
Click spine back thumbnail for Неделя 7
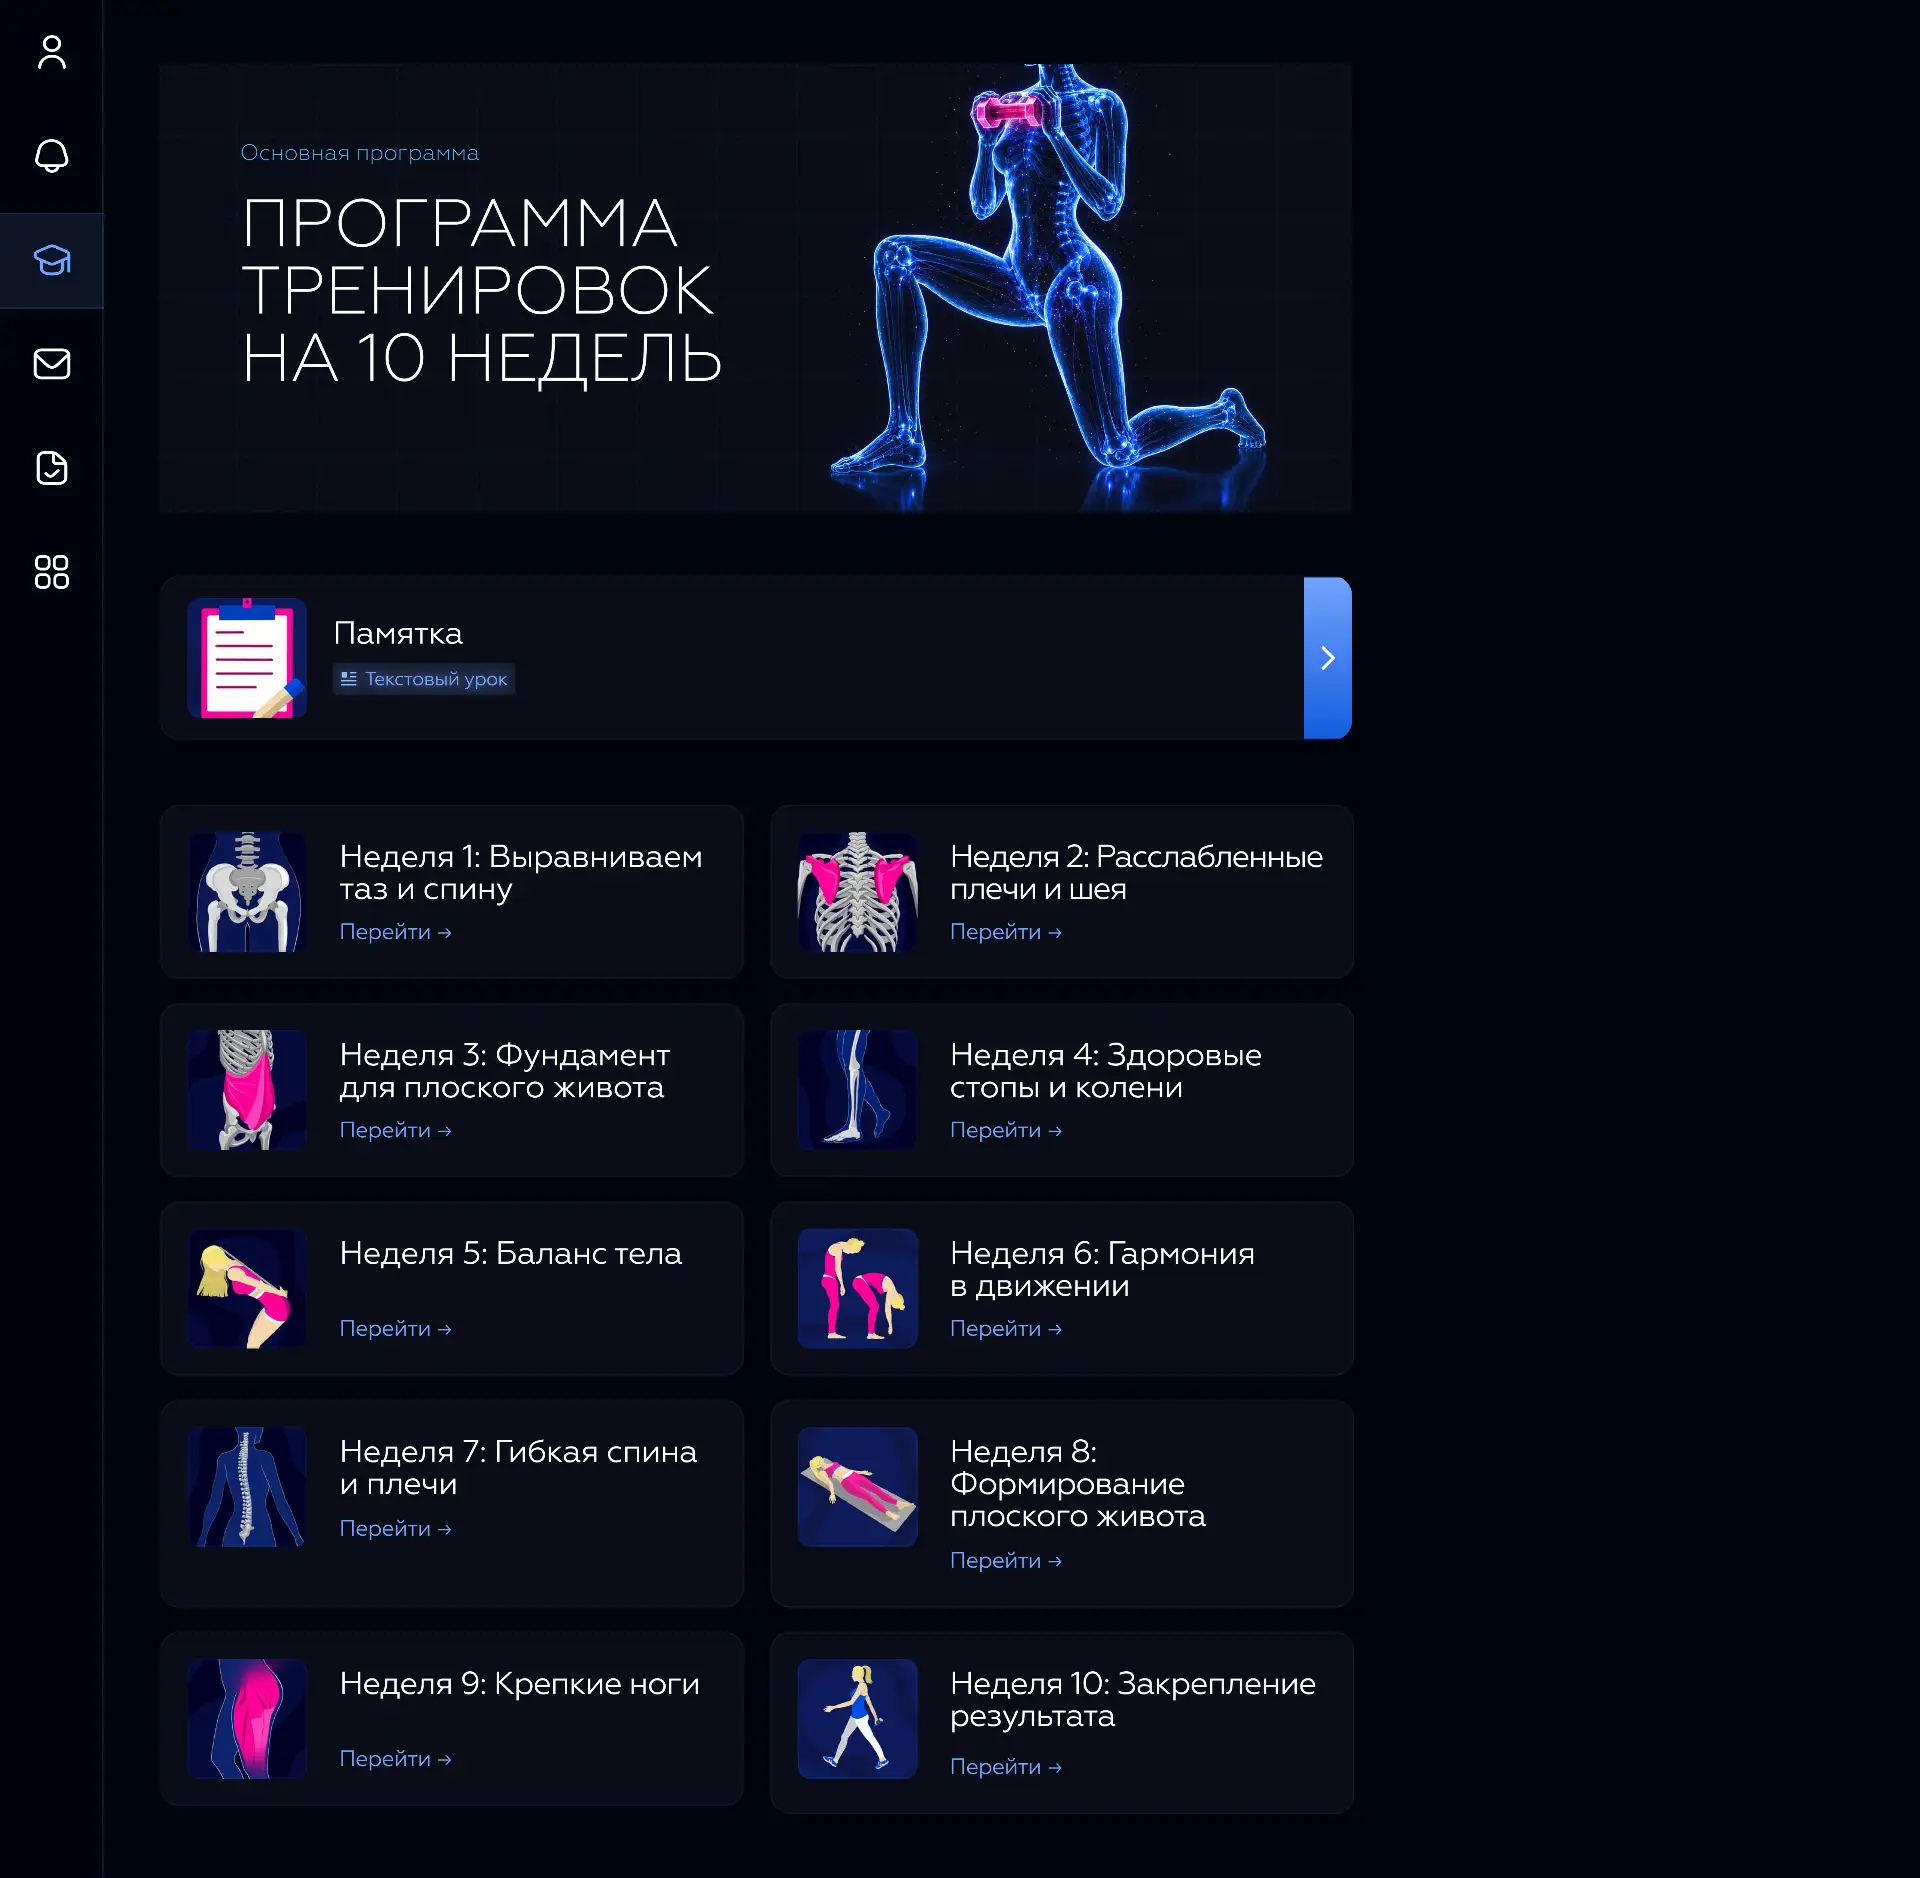[247, 1487]
